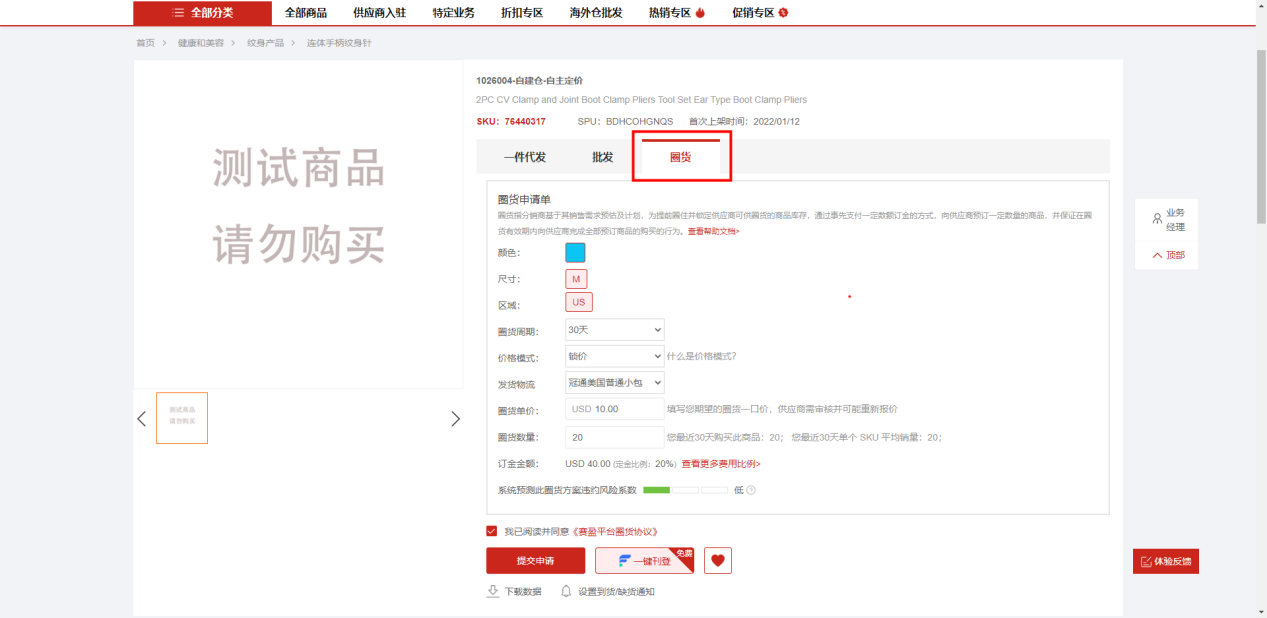1267x618 pixels.
Task: Switch to the 一件代发 tab
Action: tap(524, 157)
